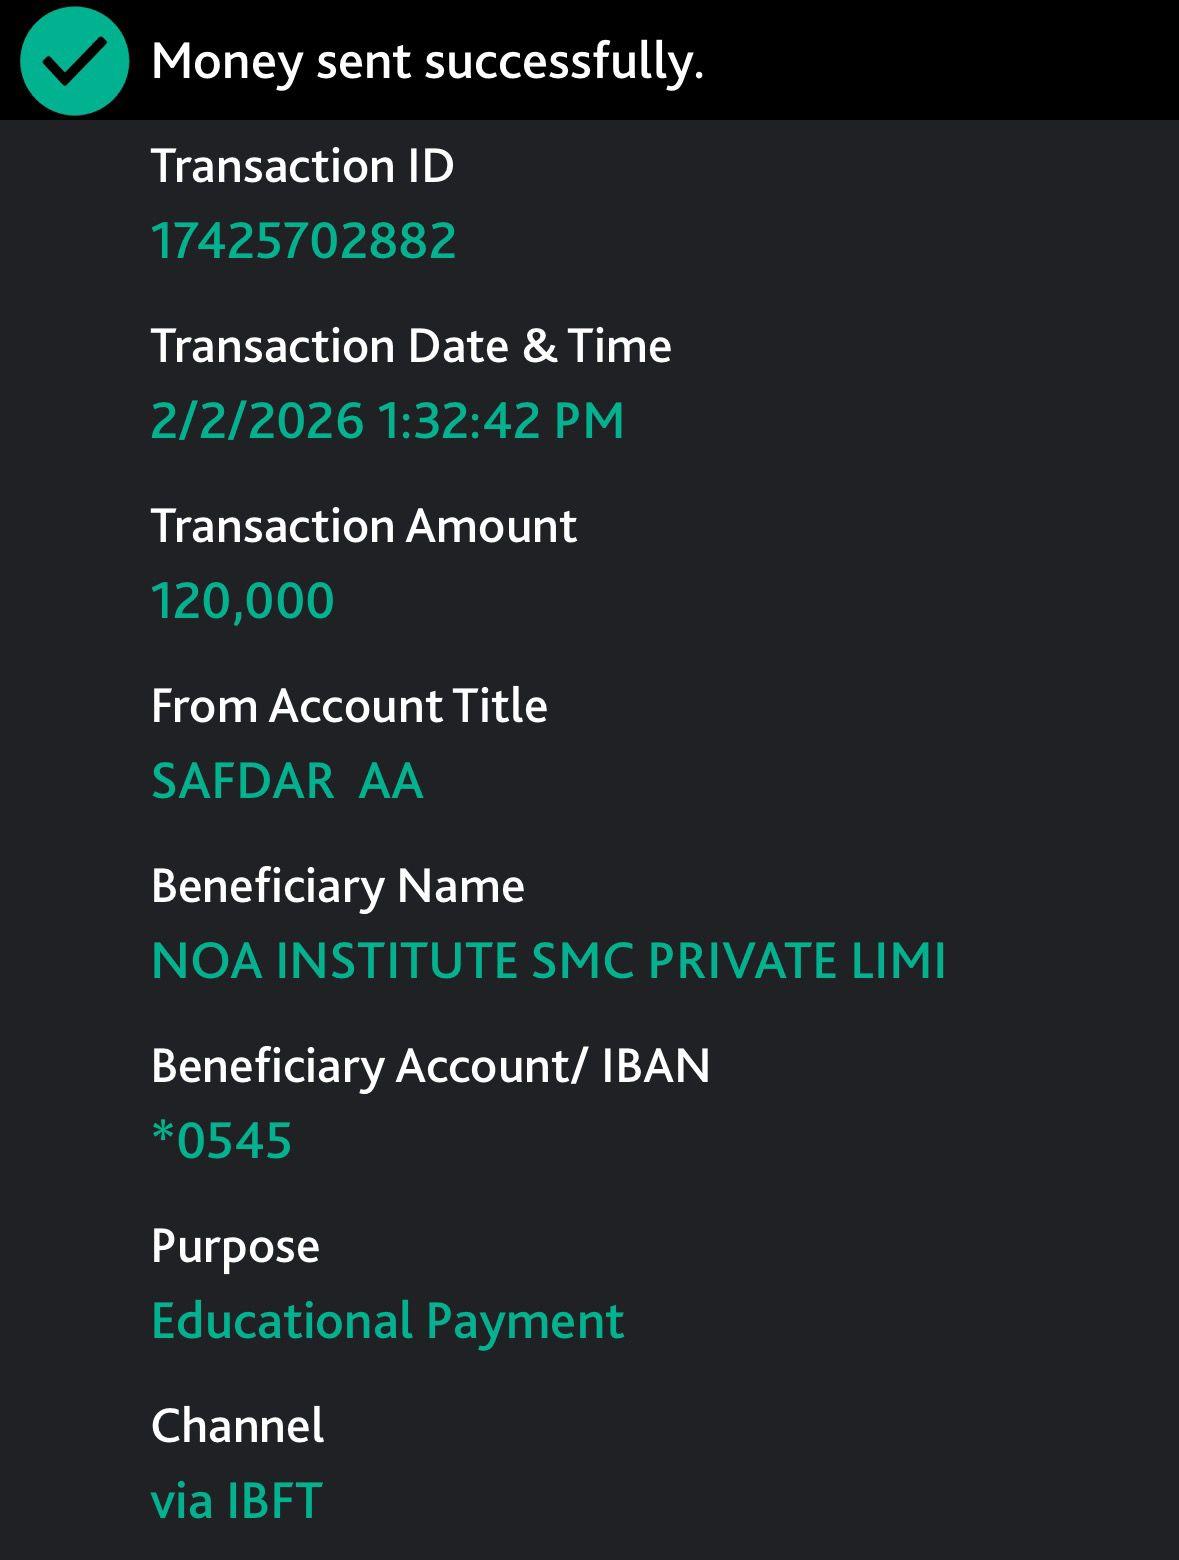Click the masked account number *0545
1179x1560 pixels.
click(221, 1141)
